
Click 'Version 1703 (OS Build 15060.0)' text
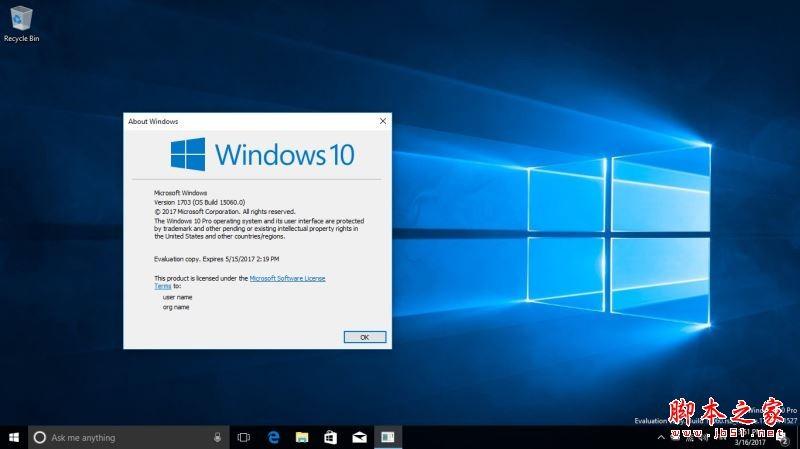[199, 202]
